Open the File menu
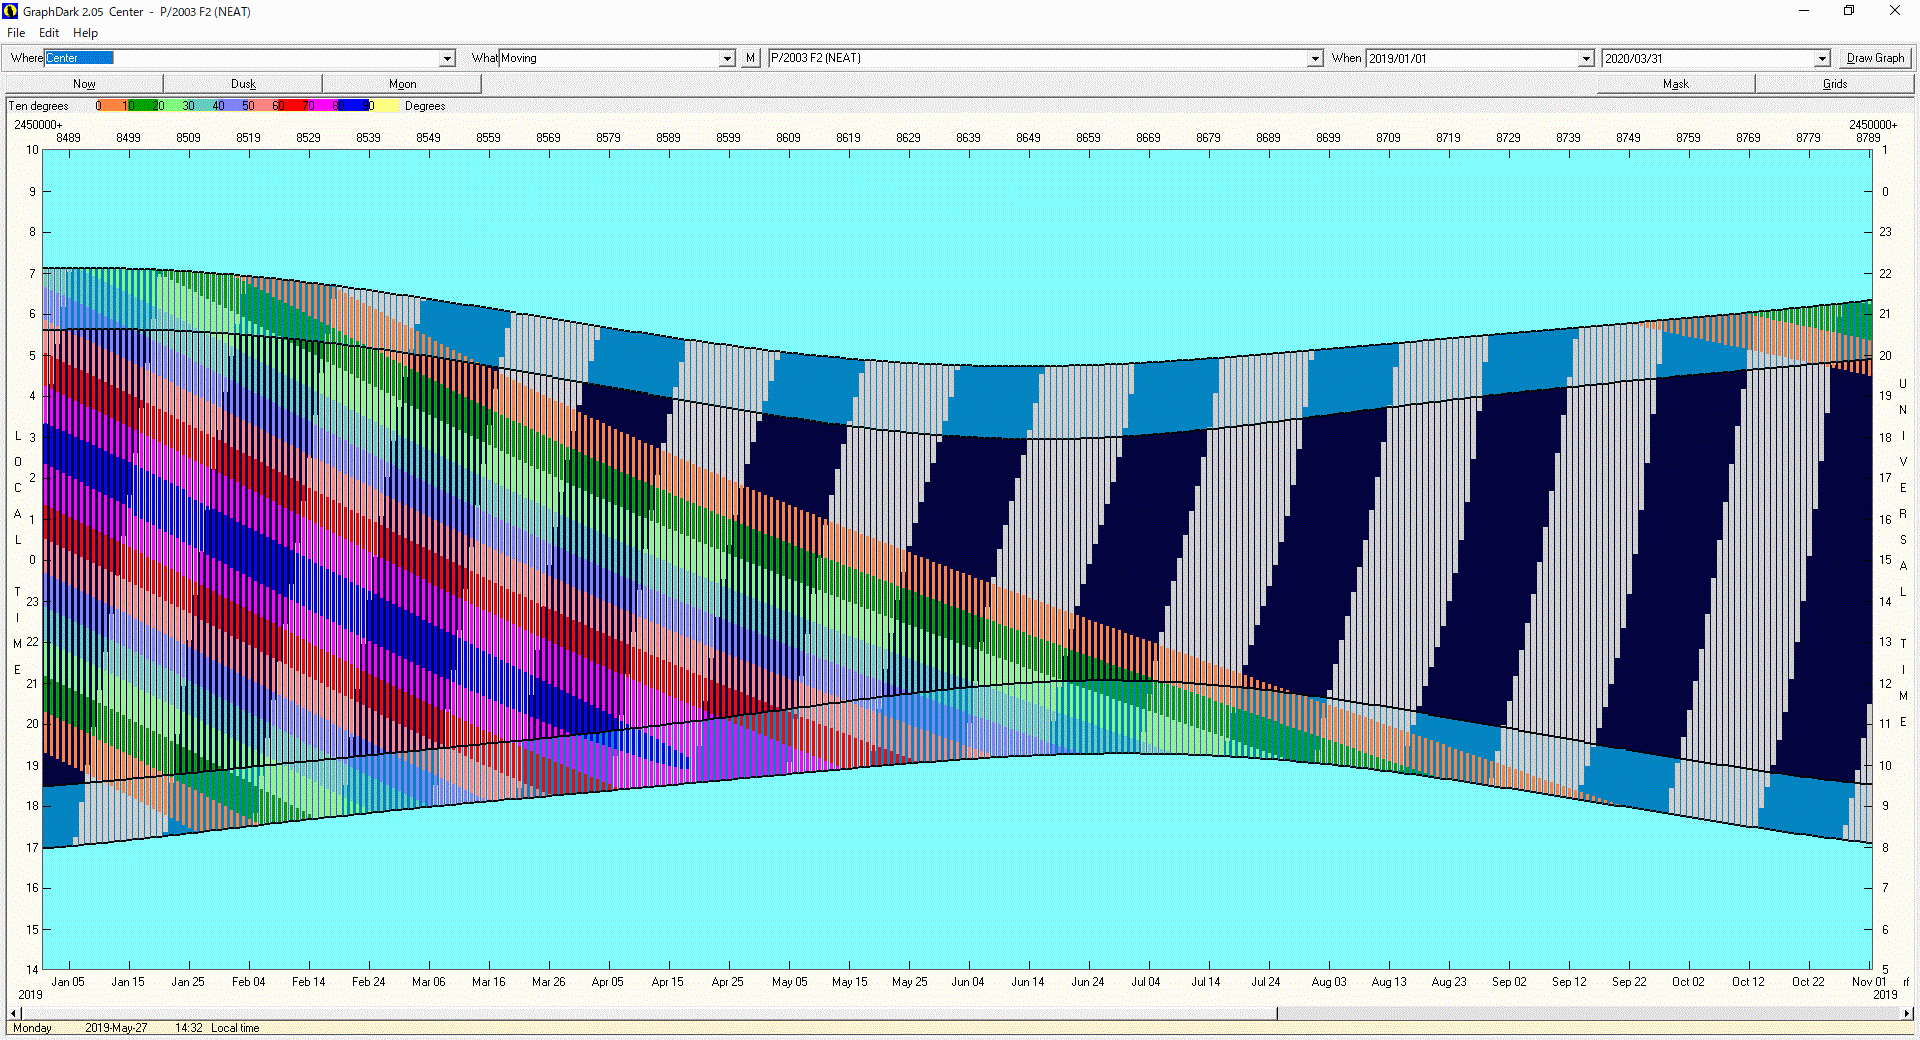Image resolution: width=1920 pixels, height=1040 pixels. 16,33
